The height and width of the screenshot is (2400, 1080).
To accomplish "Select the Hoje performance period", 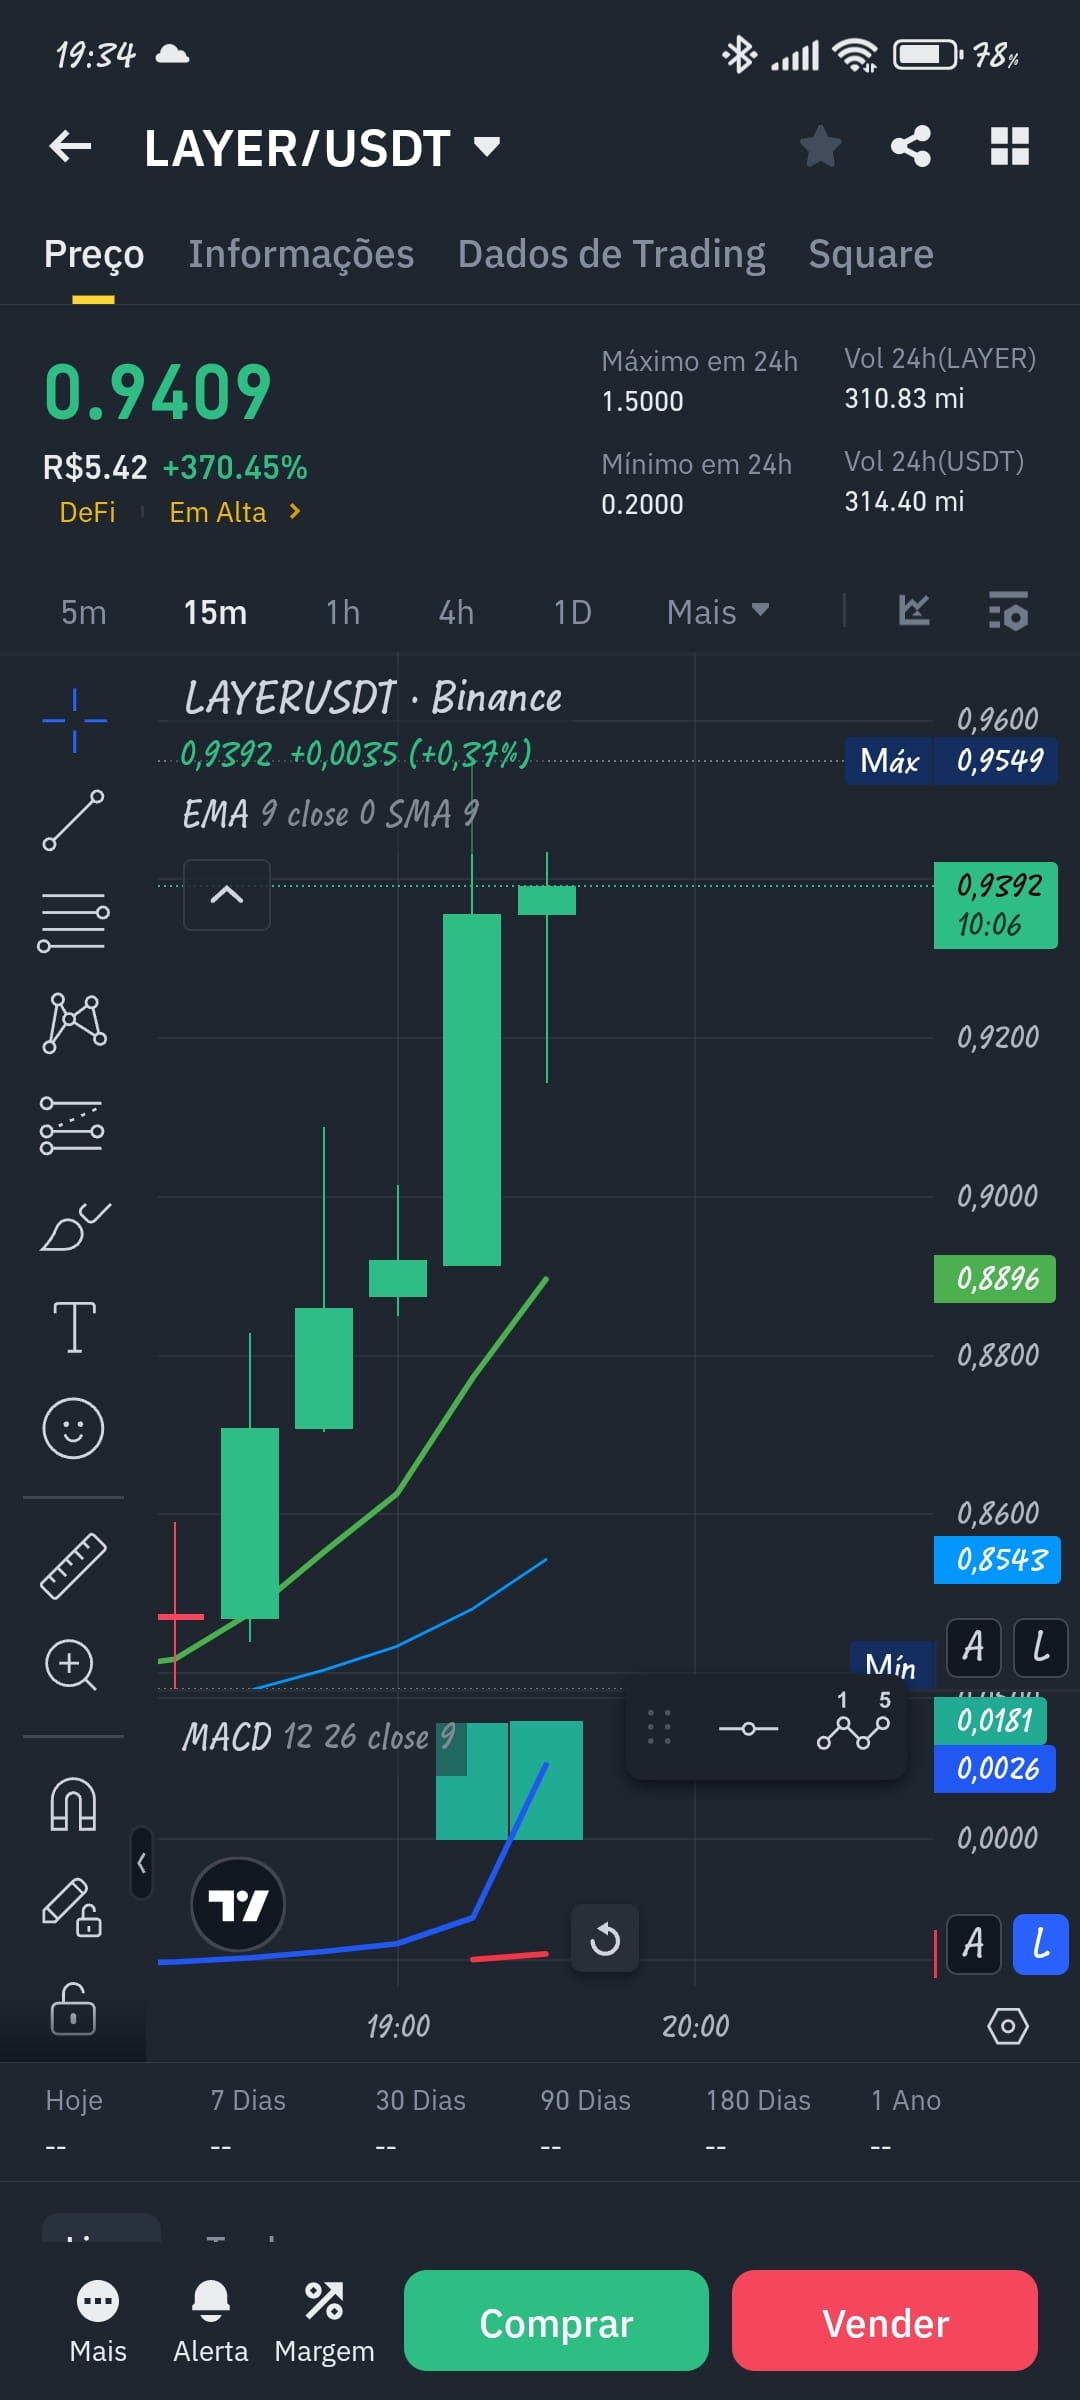I will [74, 2121].
